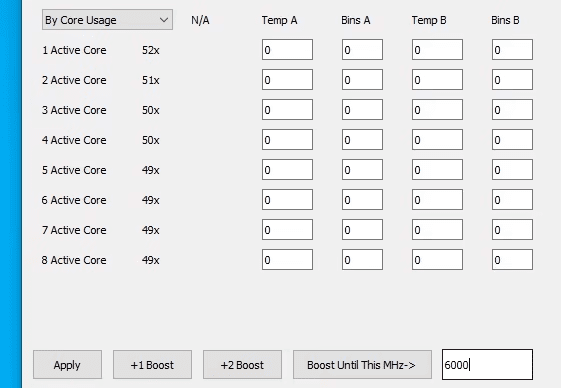
Task: Select Bins B field for 8 Active Core
Action: click(512, 260)
